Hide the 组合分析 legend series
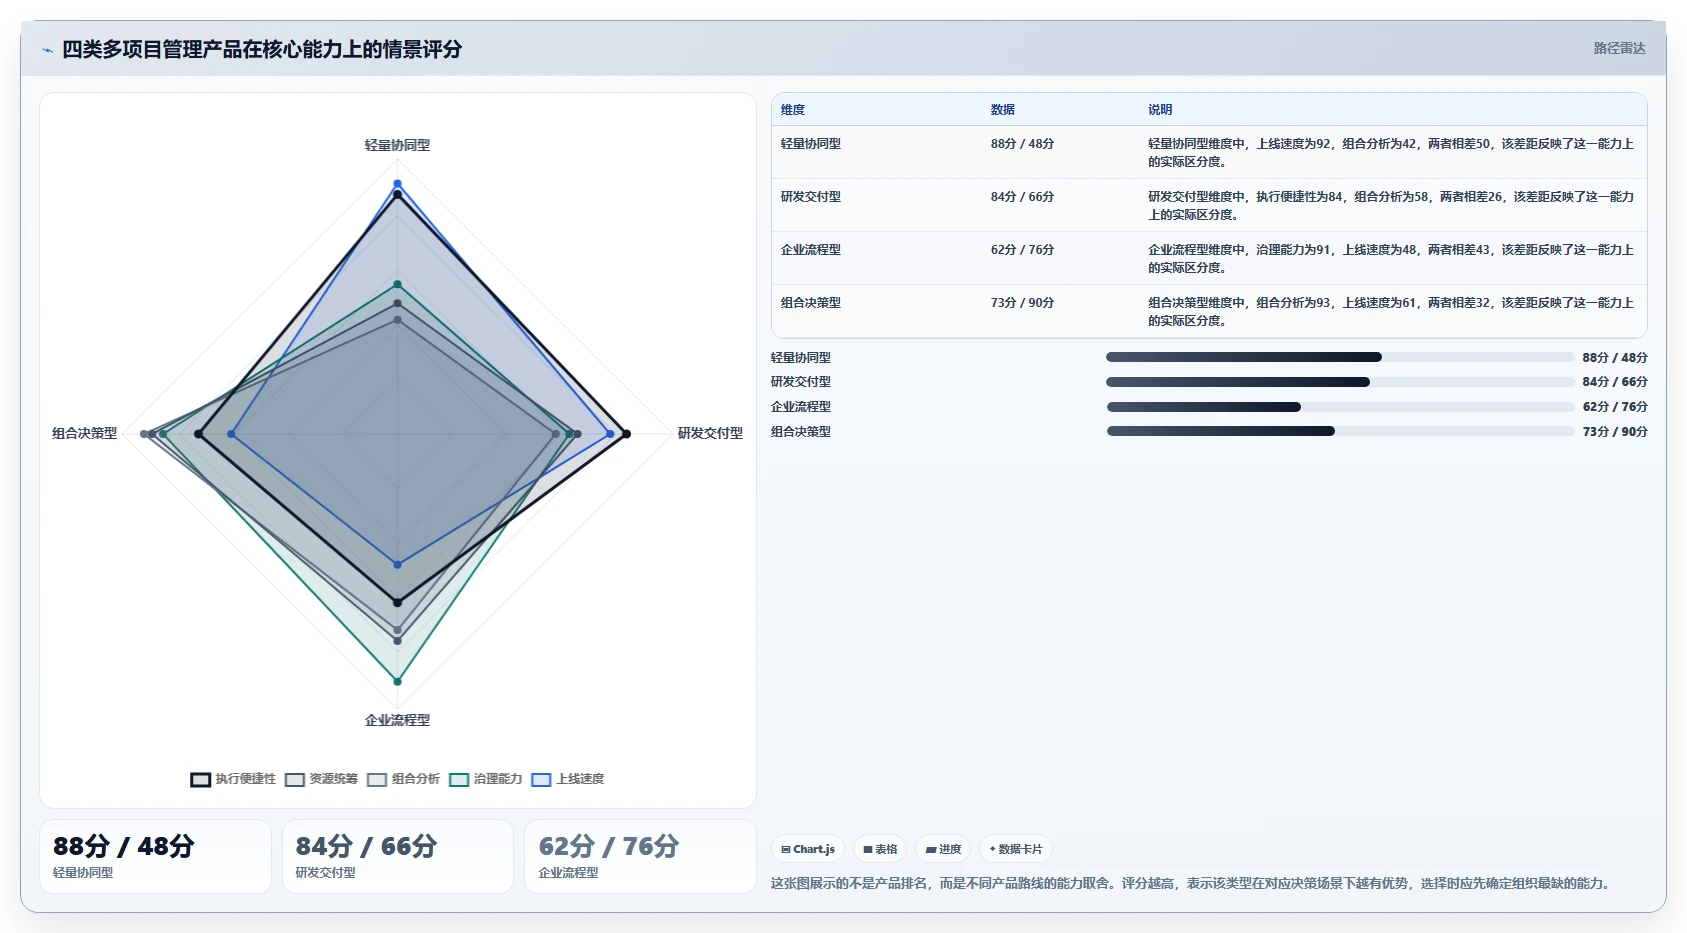The height and width of the screenshot is (933, 1687). pos(403,779)
